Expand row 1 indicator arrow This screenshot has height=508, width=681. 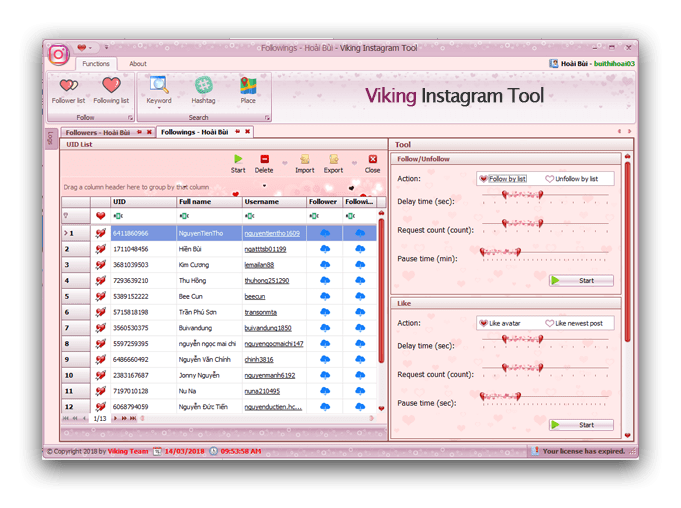pos(66,233)
